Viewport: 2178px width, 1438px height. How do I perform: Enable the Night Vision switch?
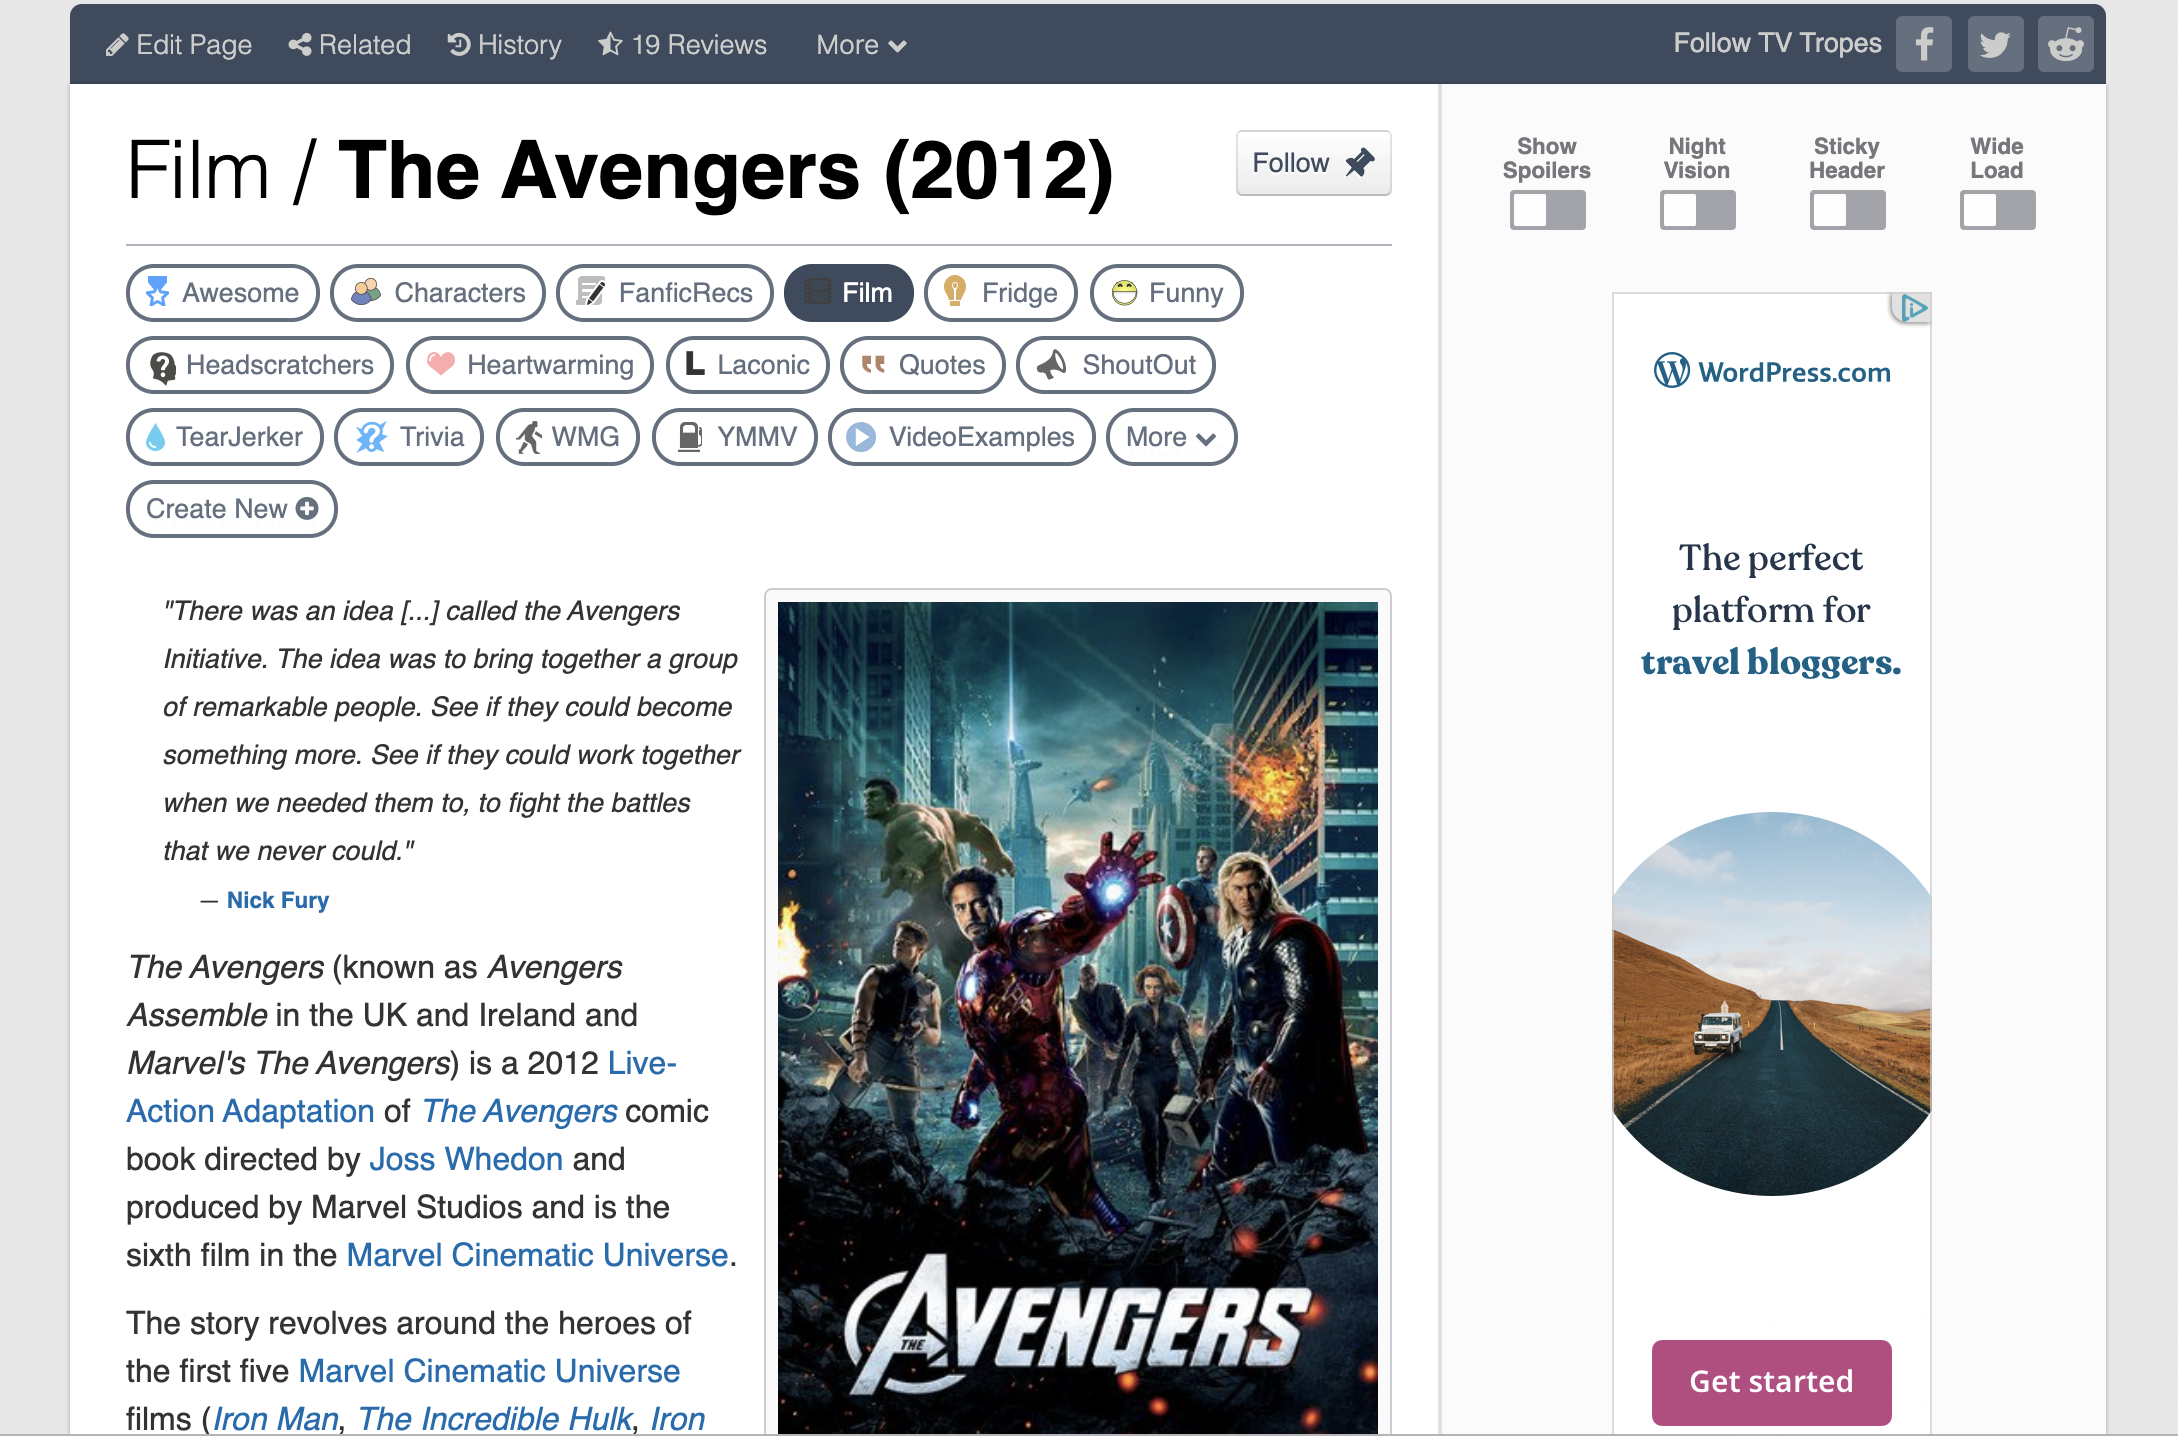(x=1697, y=210)
